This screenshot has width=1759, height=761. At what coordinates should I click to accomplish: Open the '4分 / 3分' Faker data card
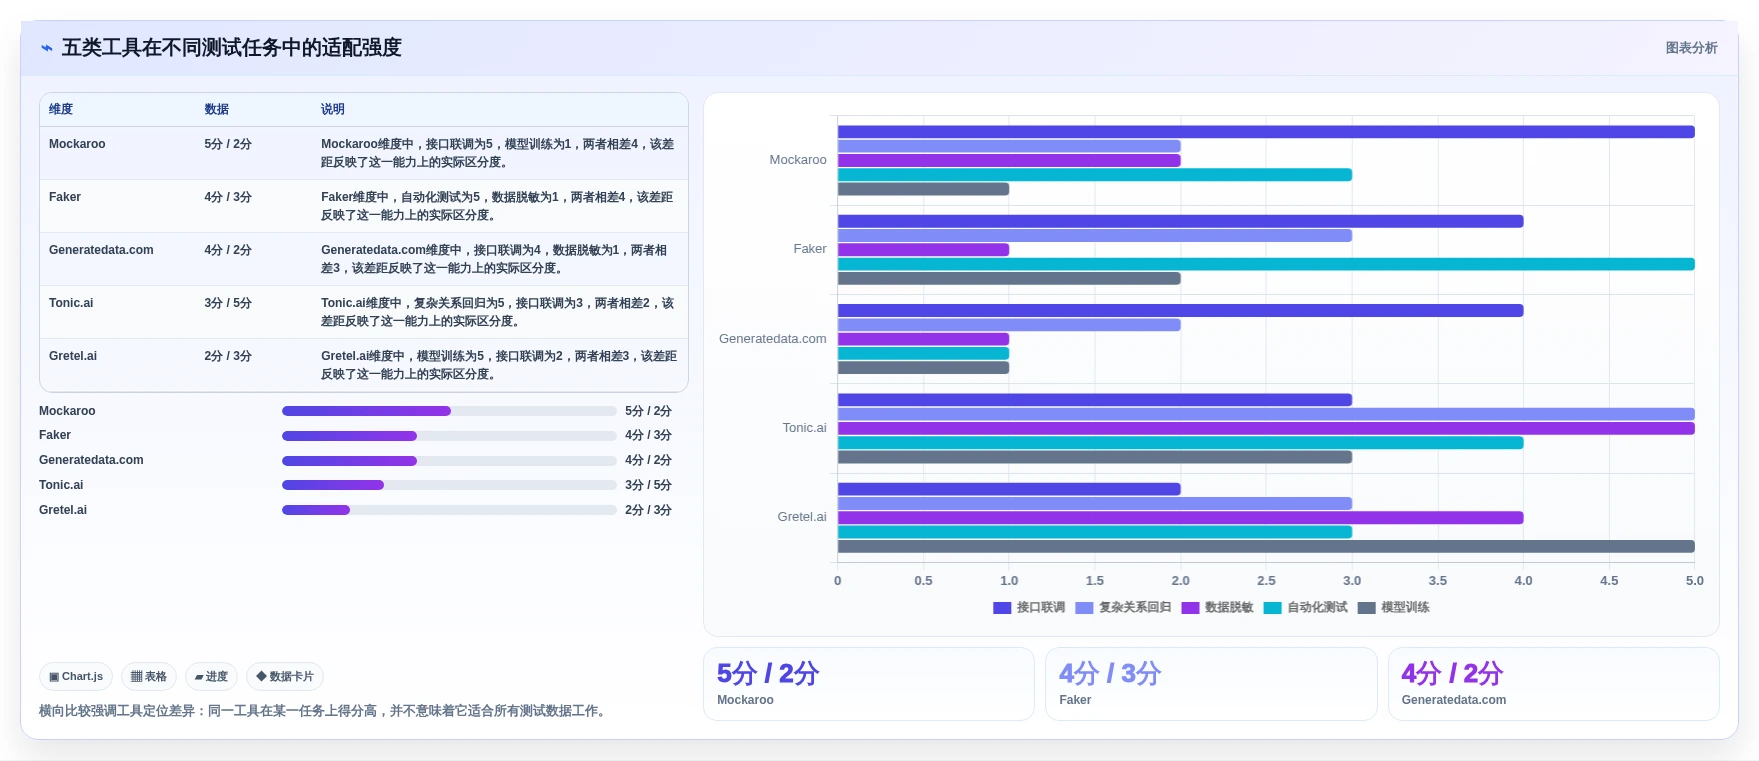tap(1211, 684)
